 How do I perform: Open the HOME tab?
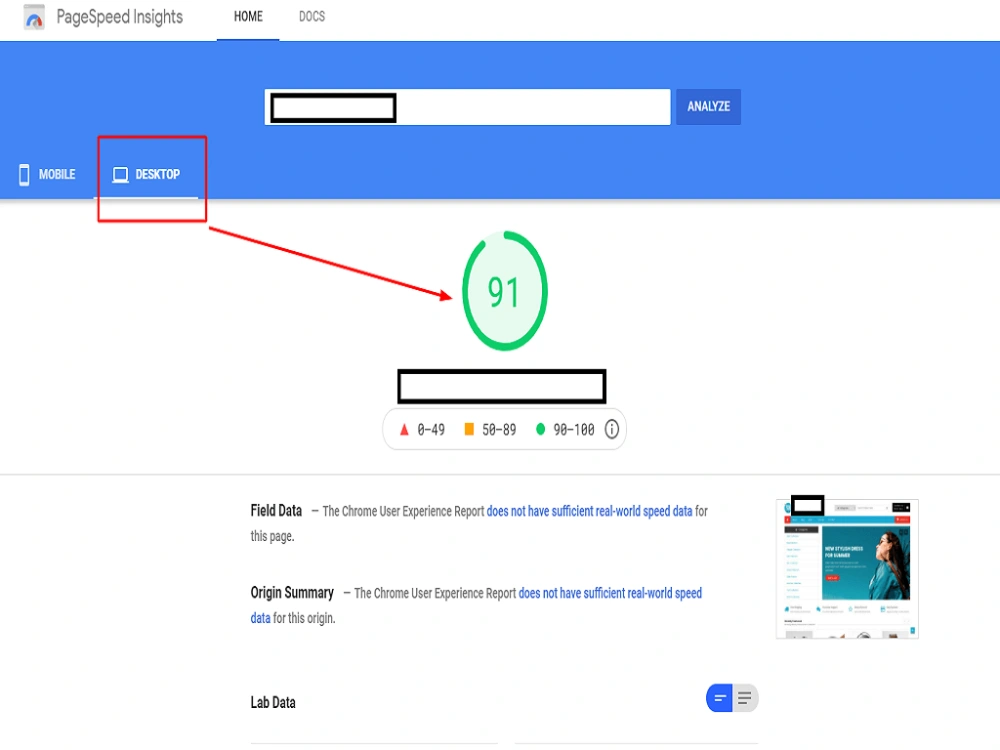[248, 17]
